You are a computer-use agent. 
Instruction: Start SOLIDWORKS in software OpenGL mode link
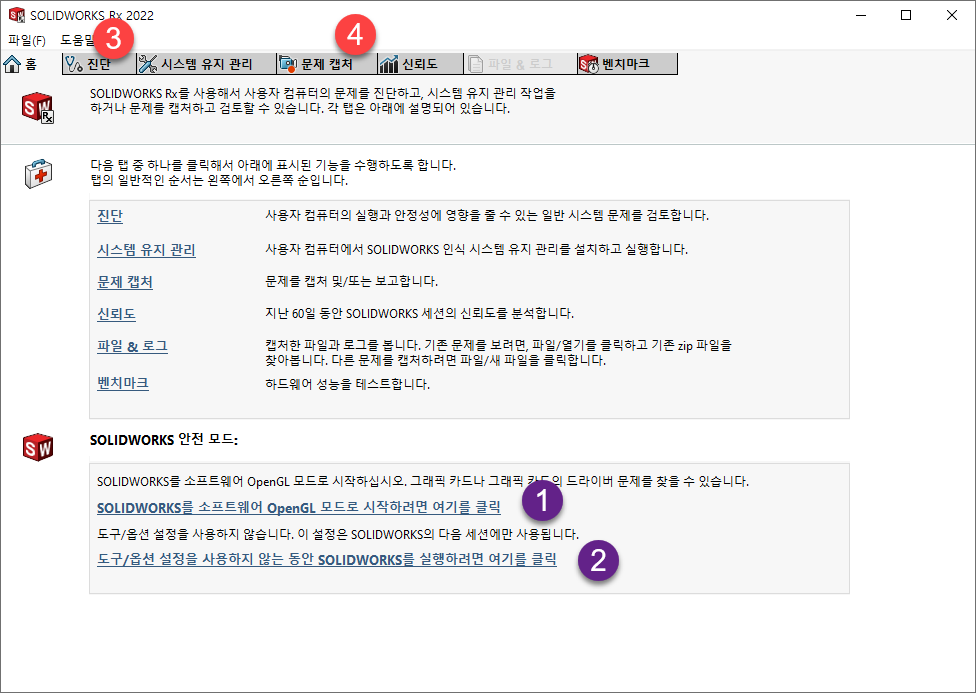click(299, 507)
